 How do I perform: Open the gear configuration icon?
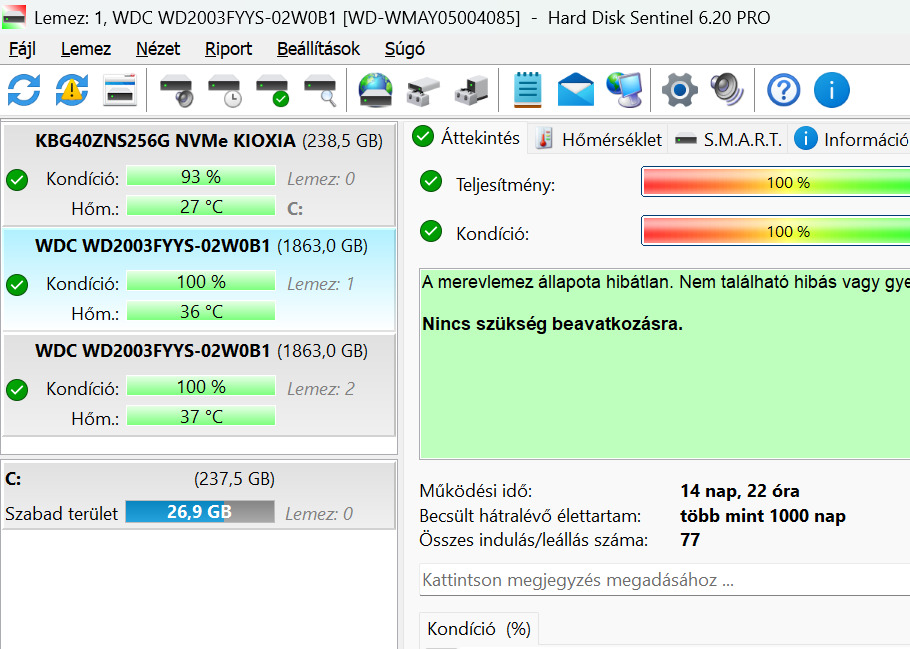(x=680, y=90)
